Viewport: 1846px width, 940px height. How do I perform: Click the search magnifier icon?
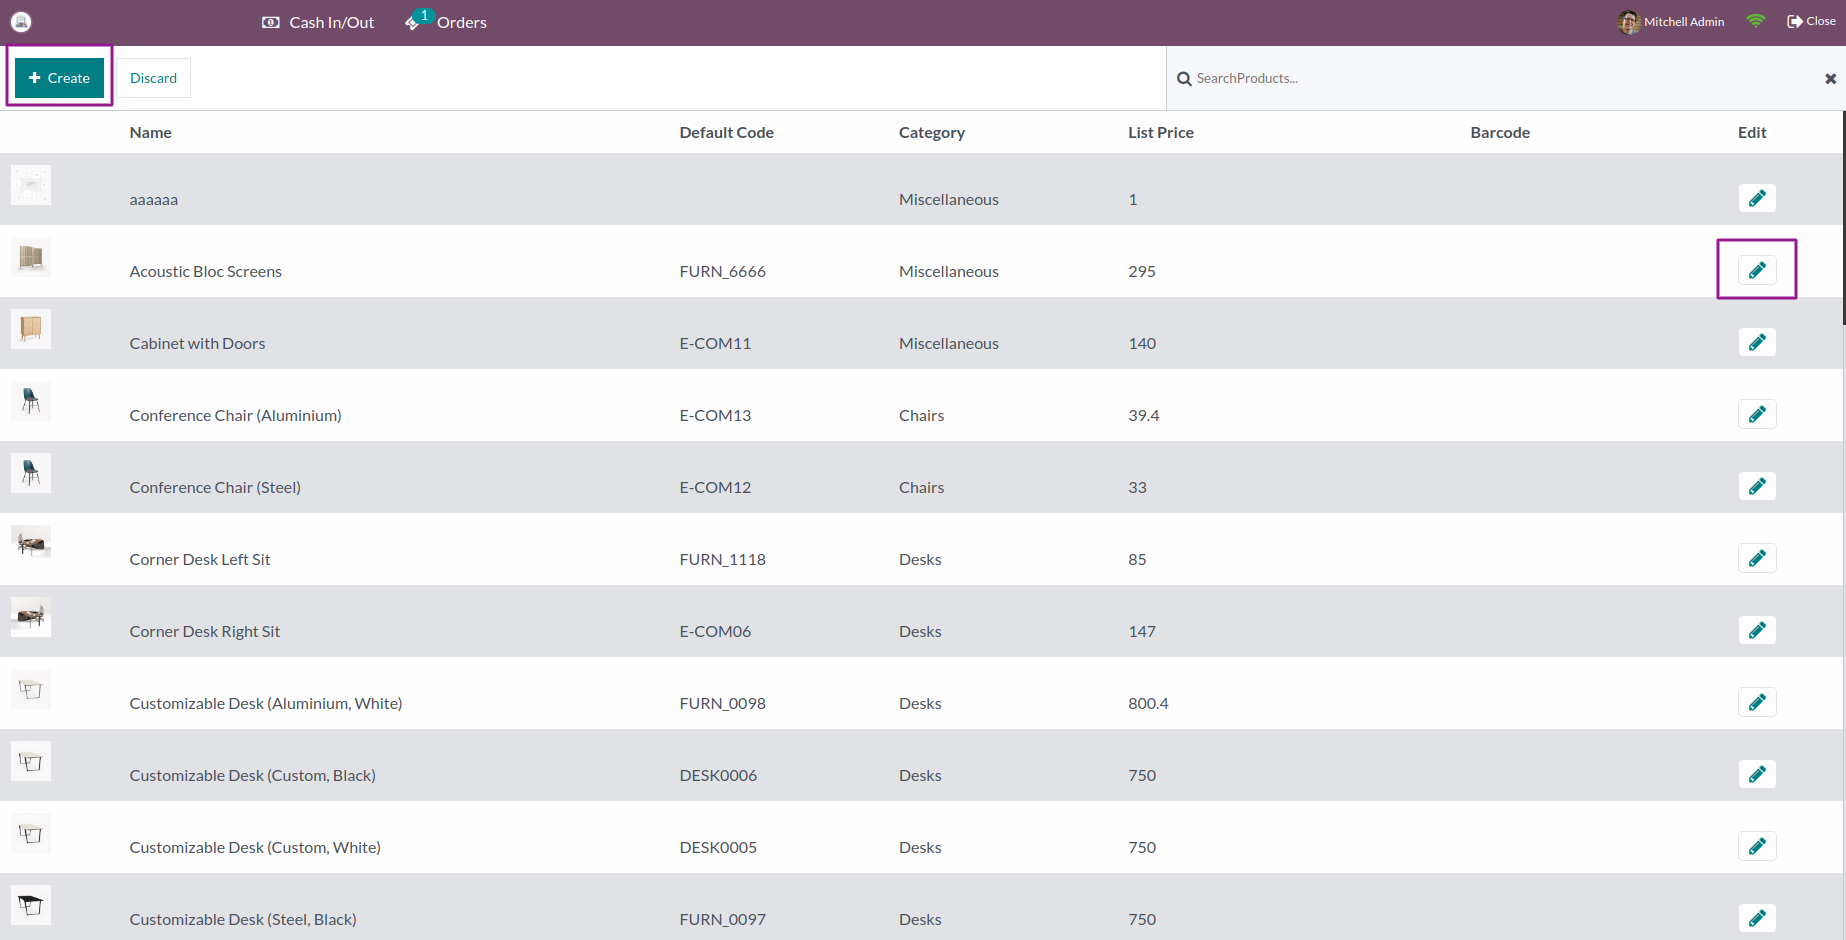pyautogui.click(x=1185, y=78)
